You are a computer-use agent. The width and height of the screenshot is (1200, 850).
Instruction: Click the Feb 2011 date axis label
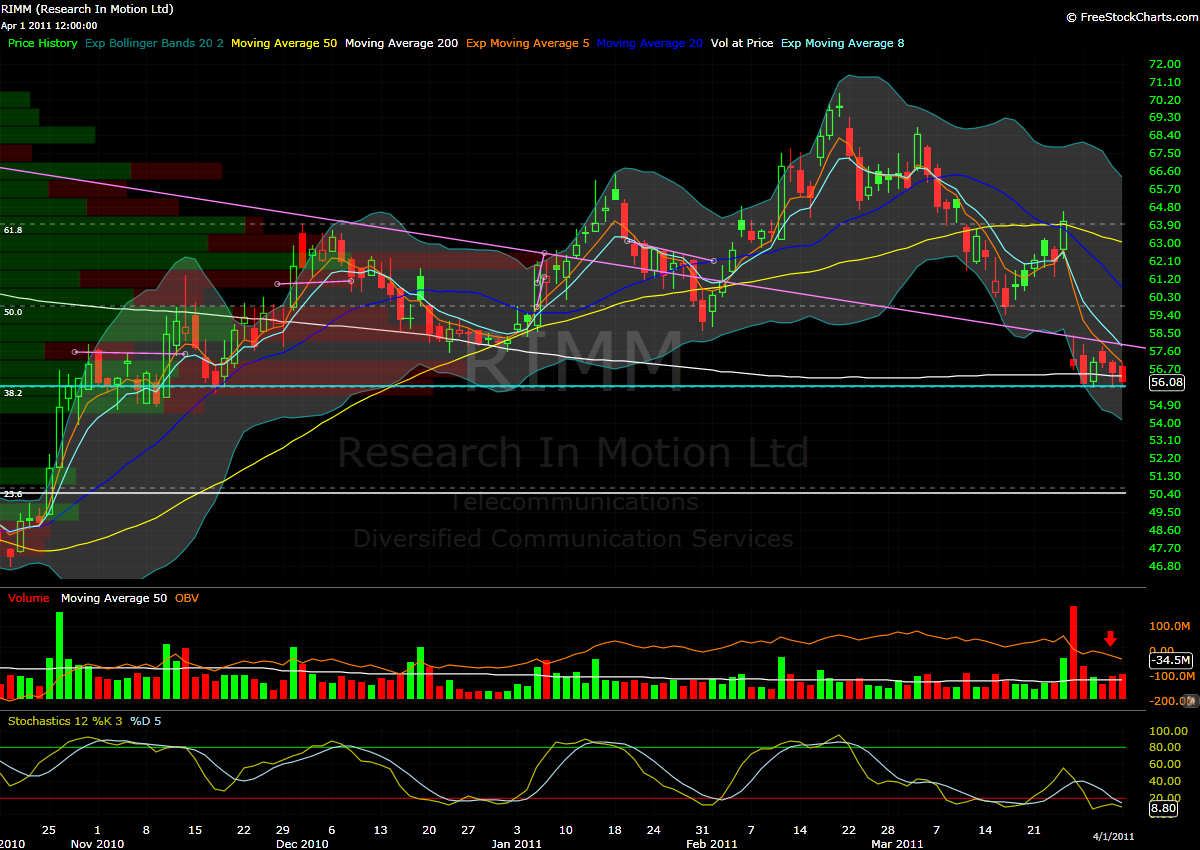[x=711, y=844]
